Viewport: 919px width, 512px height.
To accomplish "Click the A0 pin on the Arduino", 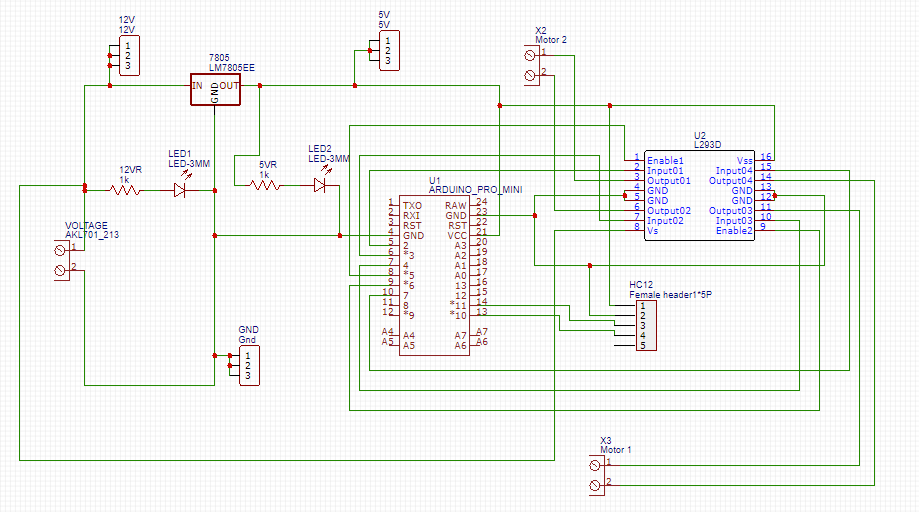I will (x=461, y=275).
